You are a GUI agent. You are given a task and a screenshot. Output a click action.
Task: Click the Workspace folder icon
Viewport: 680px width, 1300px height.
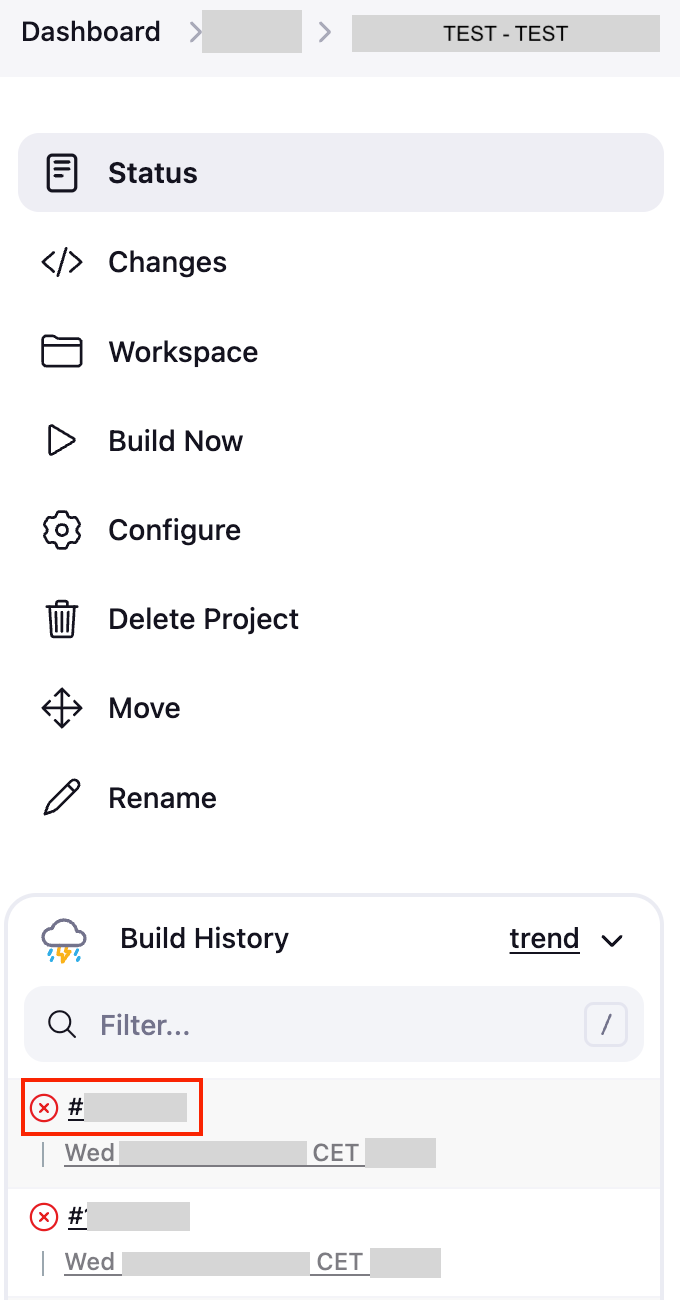[62, 352]
